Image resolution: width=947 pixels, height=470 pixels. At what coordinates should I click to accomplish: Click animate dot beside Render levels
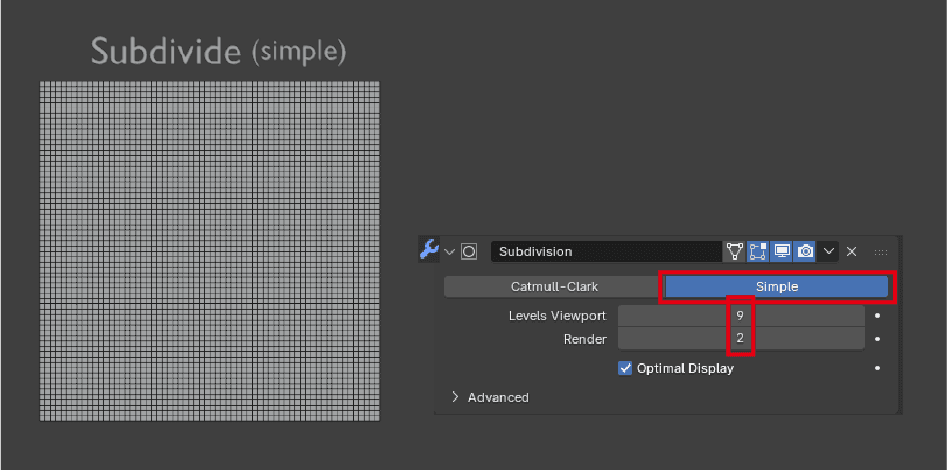point(877,339)
